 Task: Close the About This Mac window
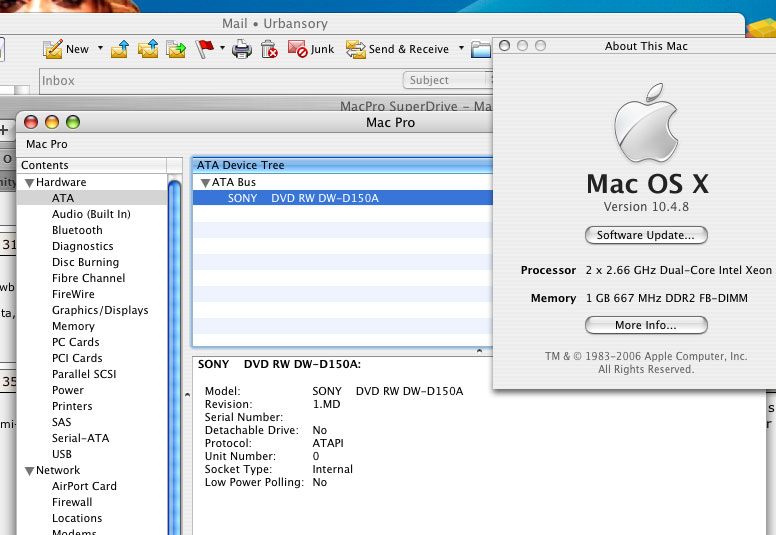(504, 46)
